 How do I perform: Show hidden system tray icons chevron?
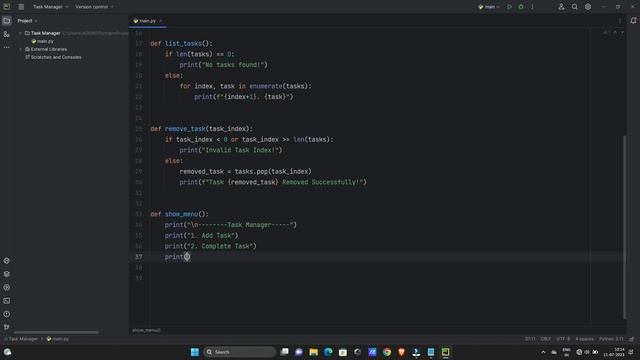pyautogui.click(x=543, y=352)
